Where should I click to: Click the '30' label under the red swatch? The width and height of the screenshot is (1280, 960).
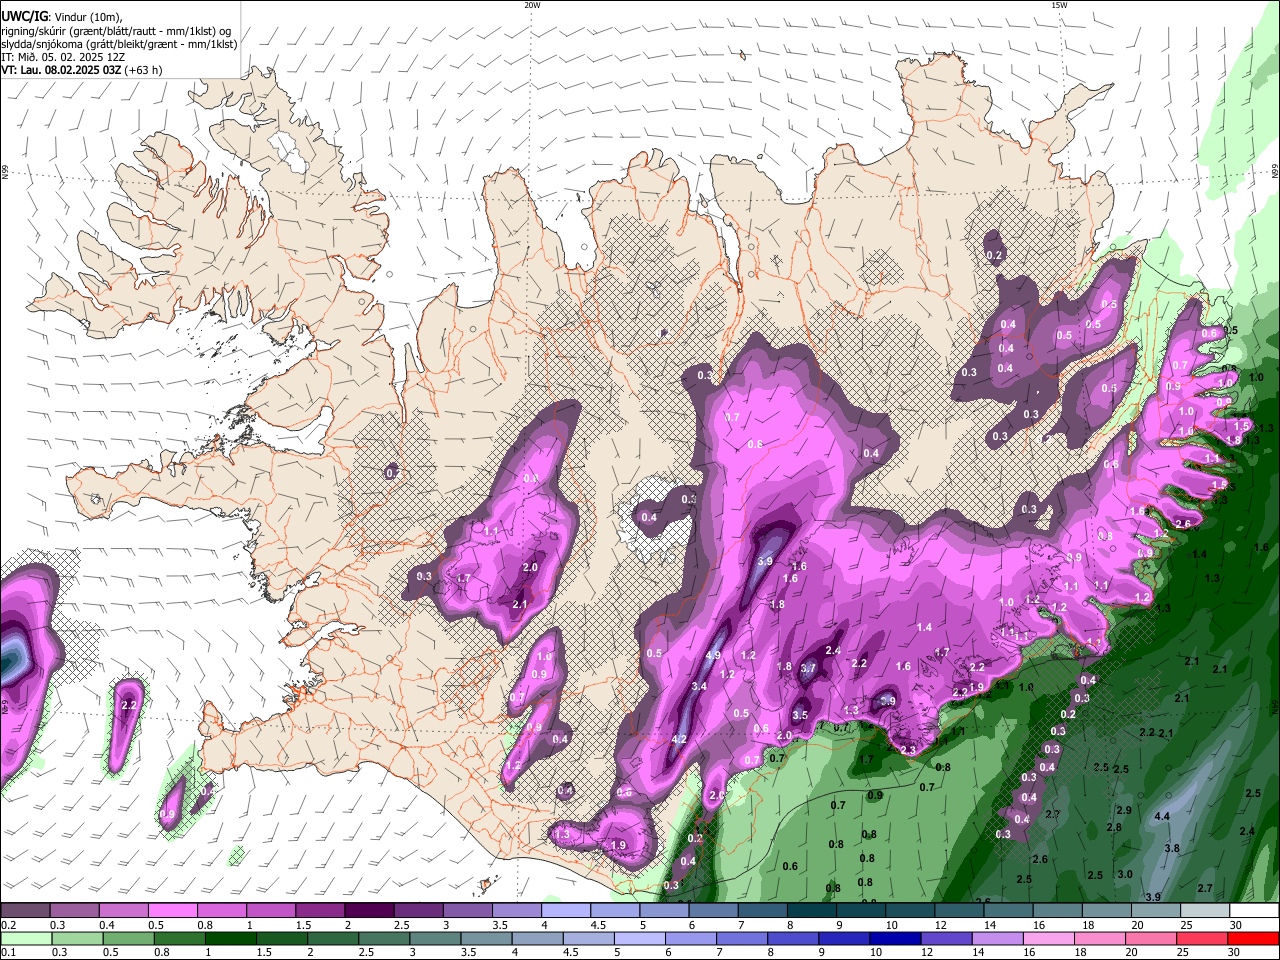pyautogui.click(x=1235, y=953)
